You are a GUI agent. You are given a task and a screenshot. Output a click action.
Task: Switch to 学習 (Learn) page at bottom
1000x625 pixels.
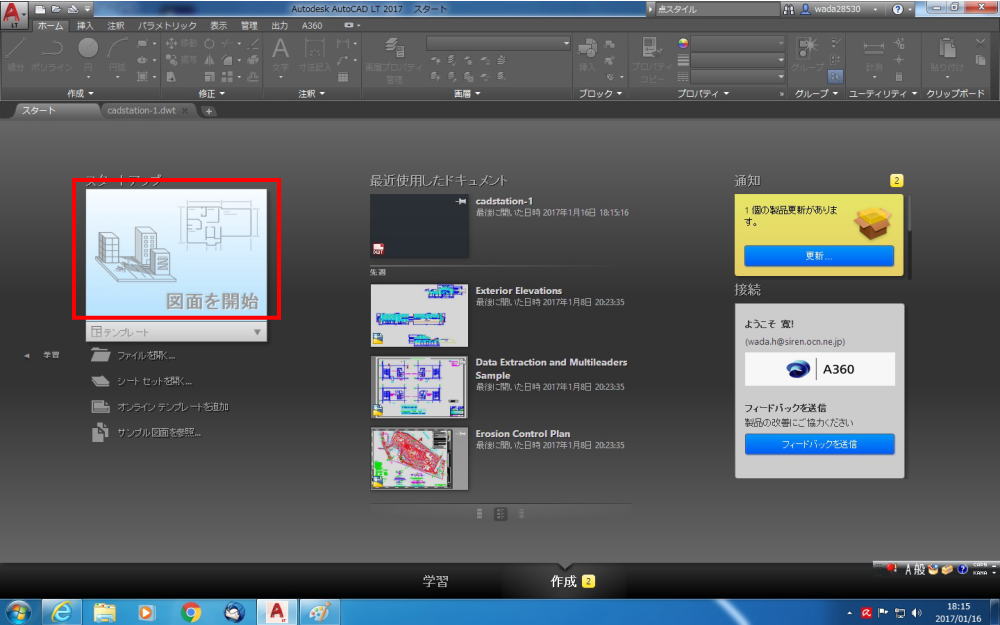[436, 581]
